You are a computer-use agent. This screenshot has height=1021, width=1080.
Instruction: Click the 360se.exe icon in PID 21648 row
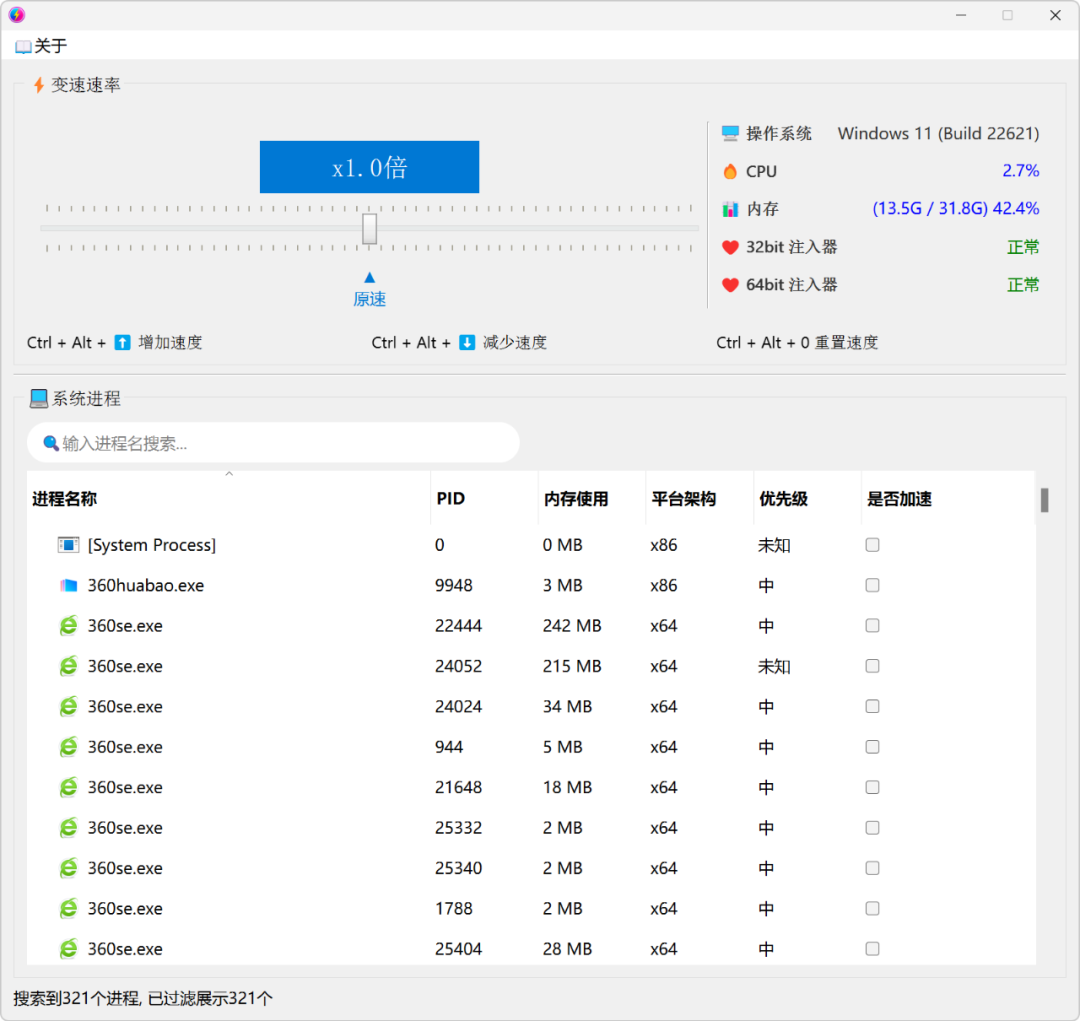[68, 787]
